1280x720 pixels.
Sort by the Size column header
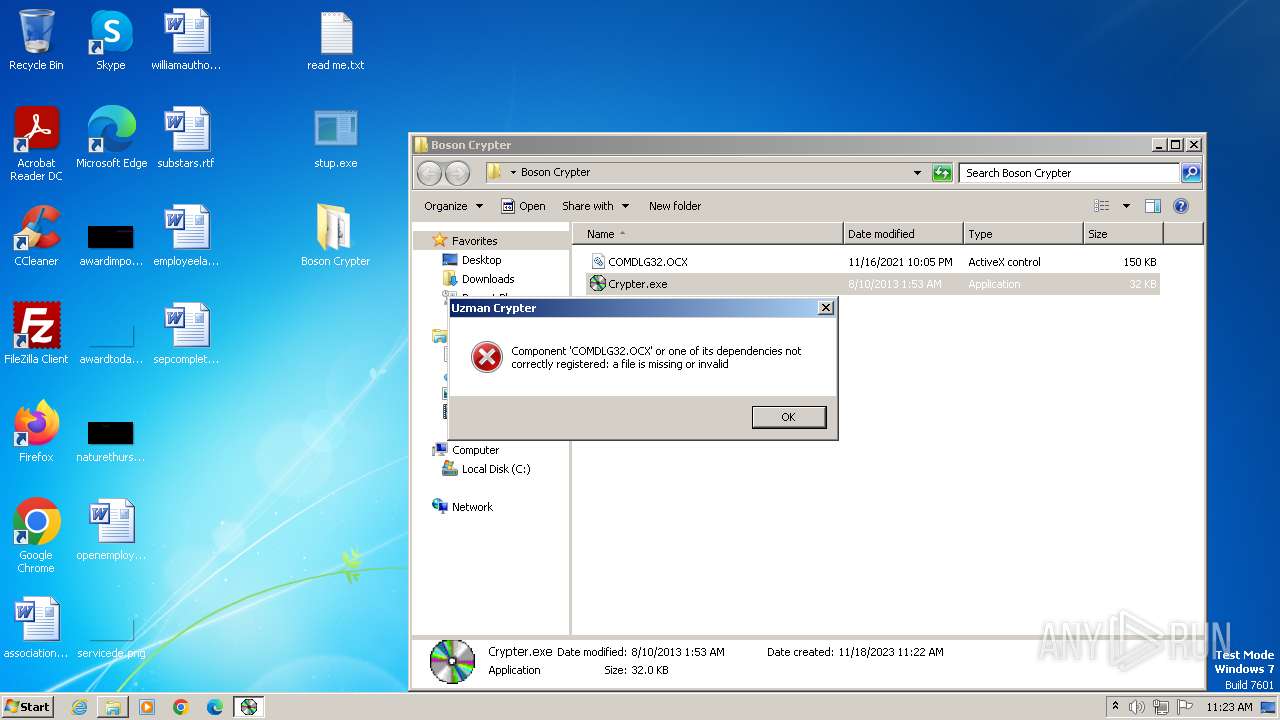click(1123, 234)
